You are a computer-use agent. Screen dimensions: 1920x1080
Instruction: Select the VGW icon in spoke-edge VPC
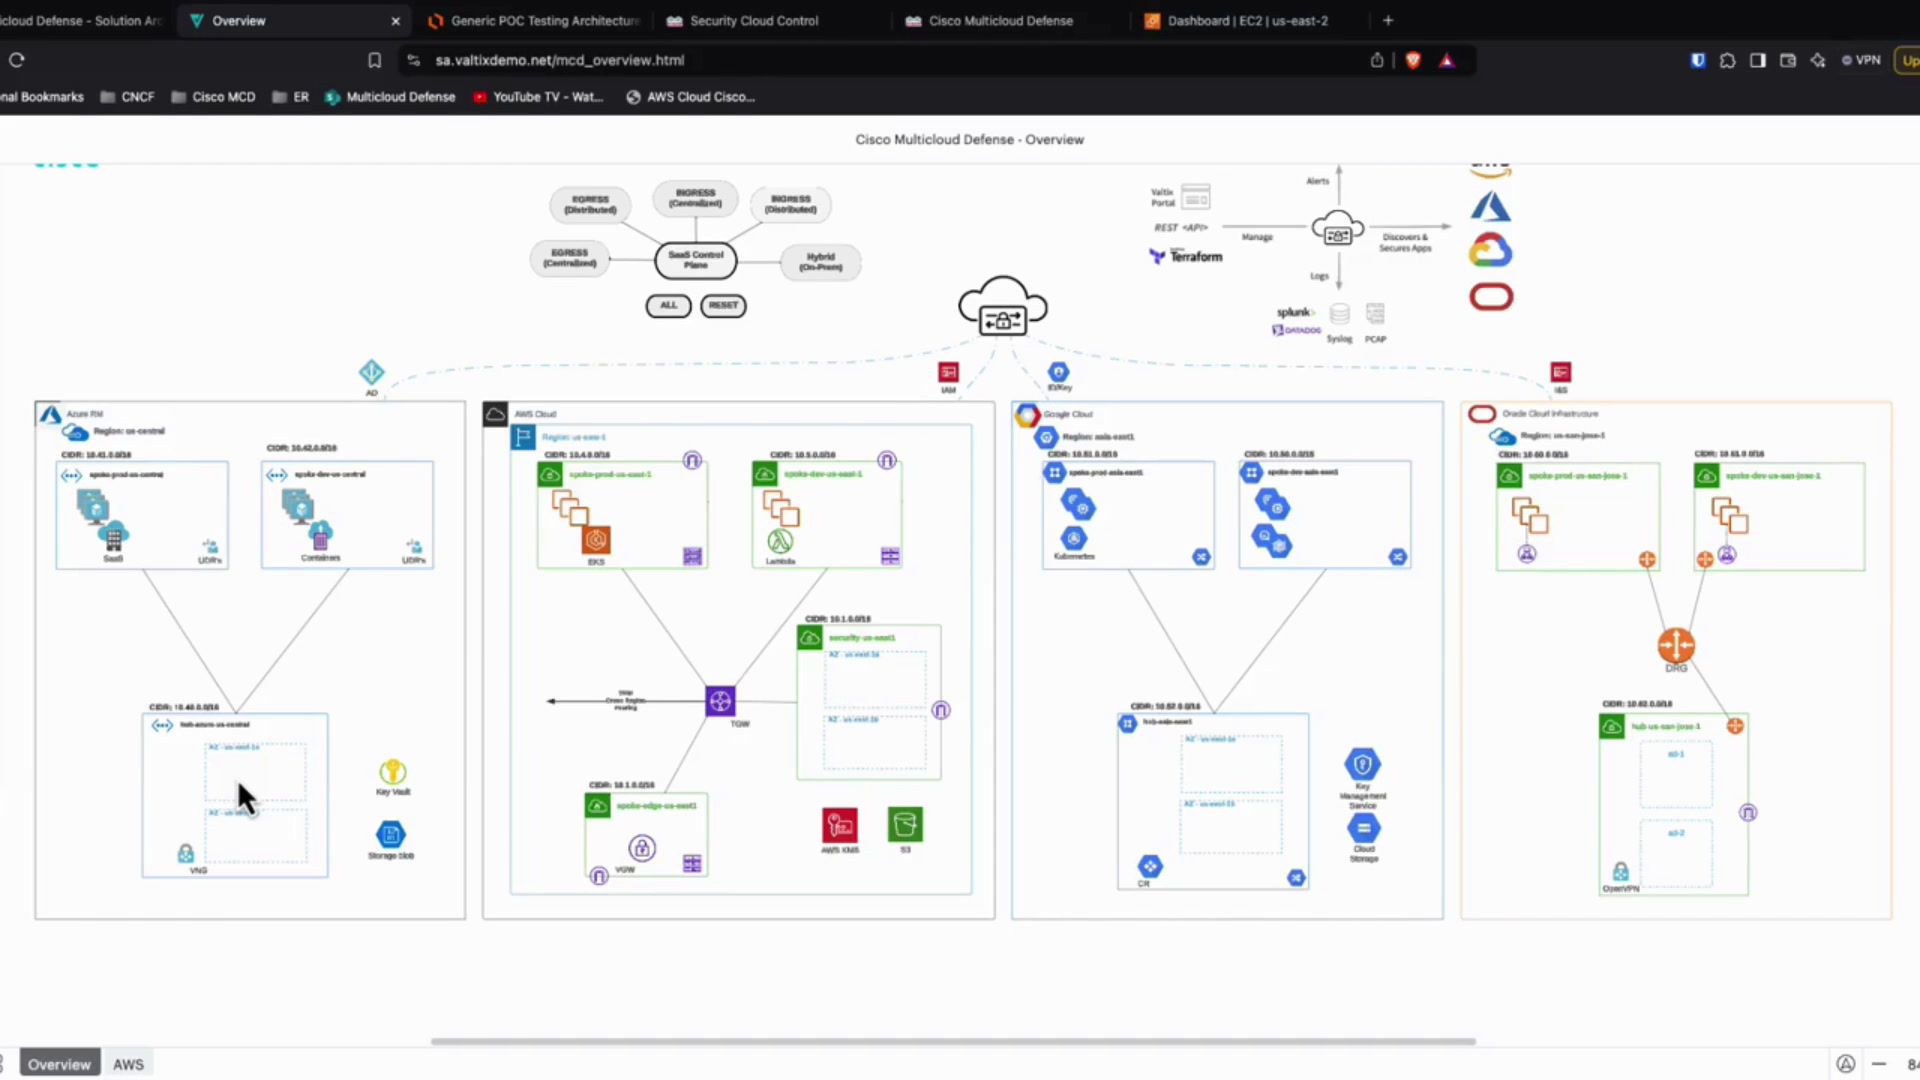click(642, 848)
